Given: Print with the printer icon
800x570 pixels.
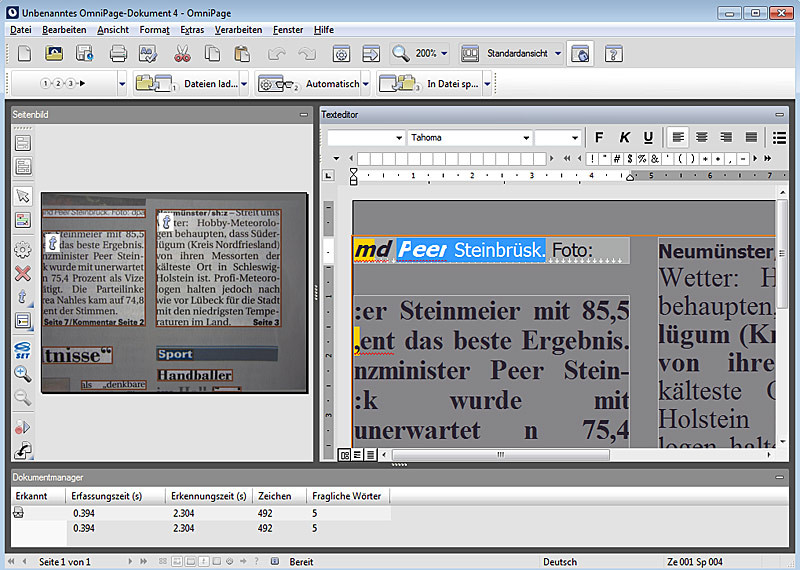Looking at the screenshot, I should [x=118, y=53].
